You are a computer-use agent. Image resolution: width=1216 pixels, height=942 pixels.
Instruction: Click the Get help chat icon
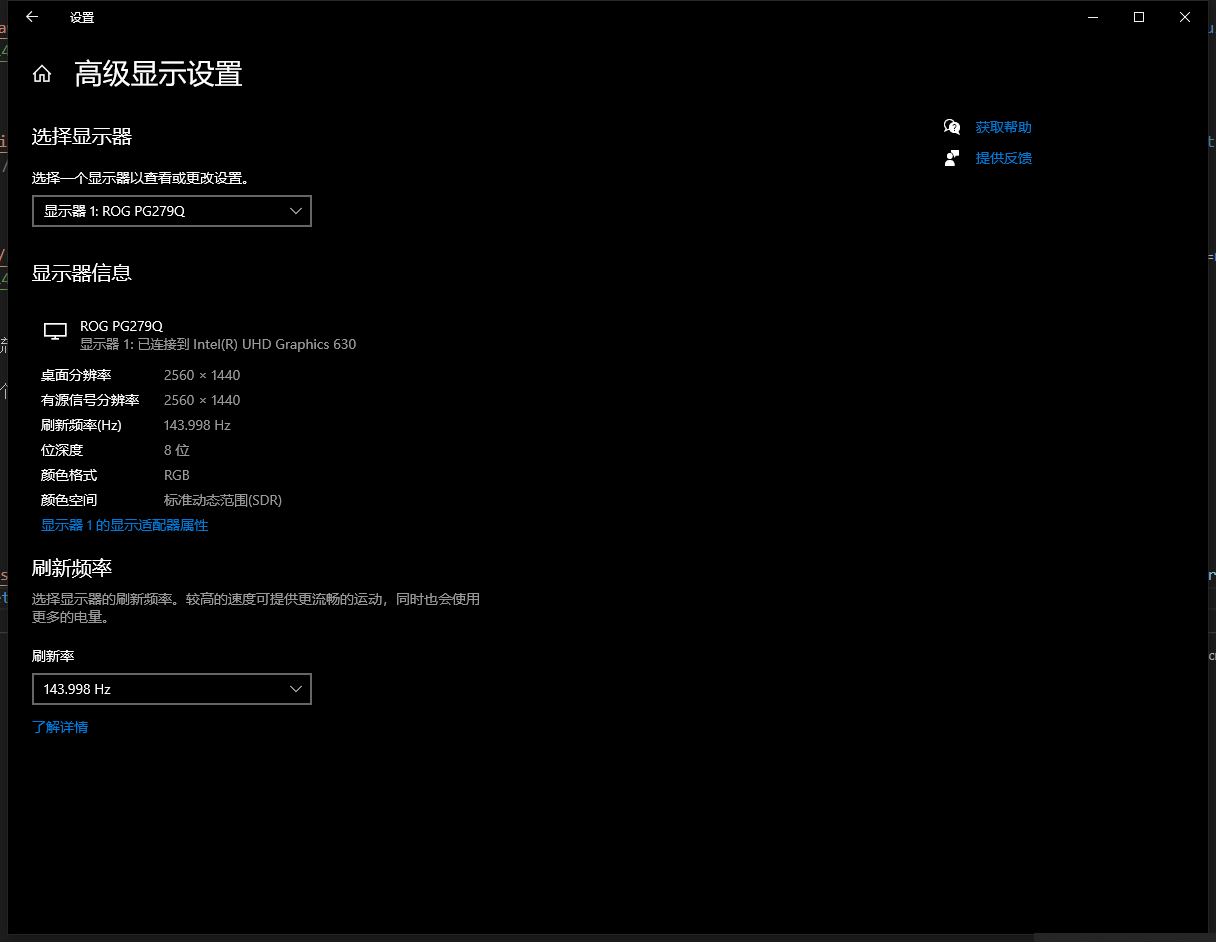[x=952, y=127]
